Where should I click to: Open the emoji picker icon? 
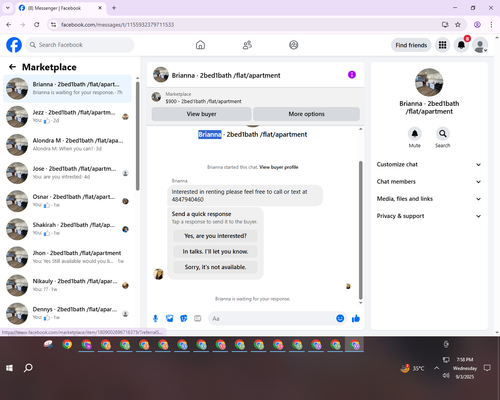[x=340, y=318]
